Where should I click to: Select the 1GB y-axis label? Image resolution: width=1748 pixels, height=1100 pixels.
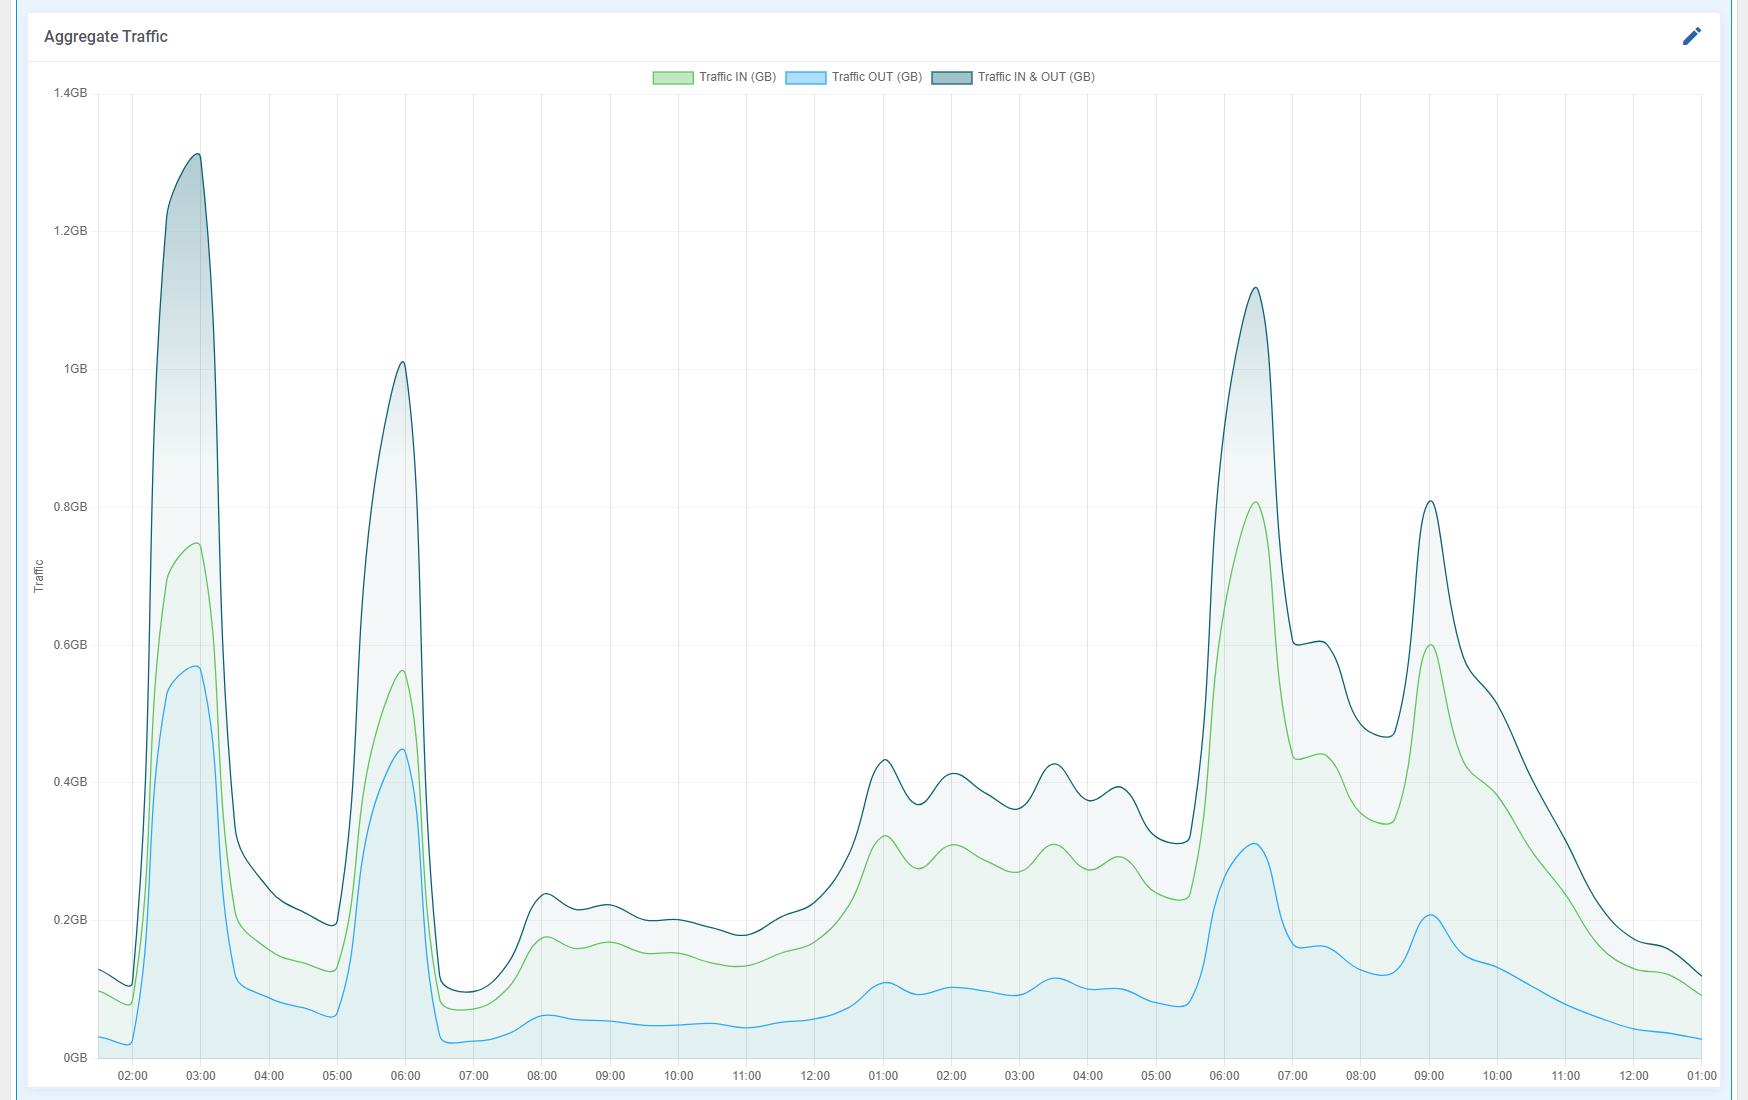pyautogui.click(x=76, y=369)
